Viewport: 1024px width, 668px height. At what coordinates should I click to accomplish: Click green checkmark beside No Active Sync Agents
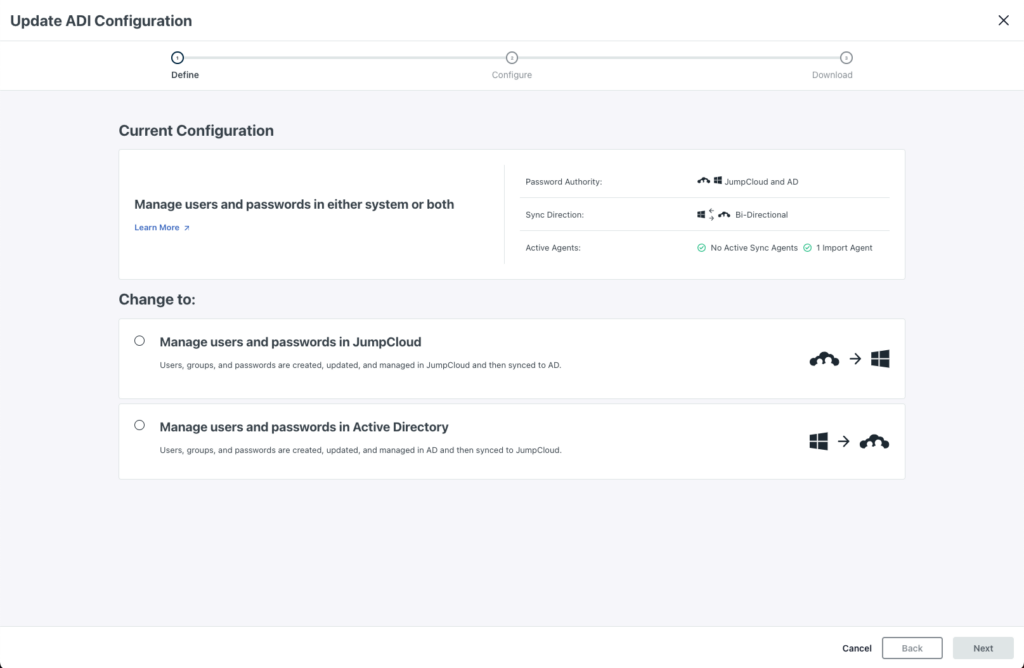(x=702, y=247)
